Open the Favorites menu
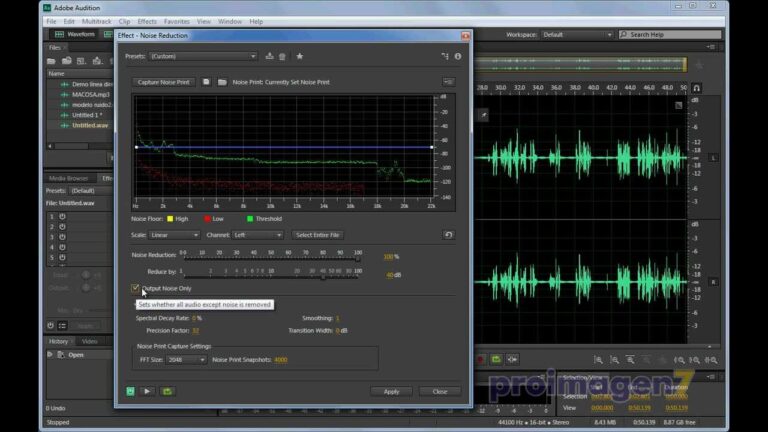768x432 pixels. 177,22
